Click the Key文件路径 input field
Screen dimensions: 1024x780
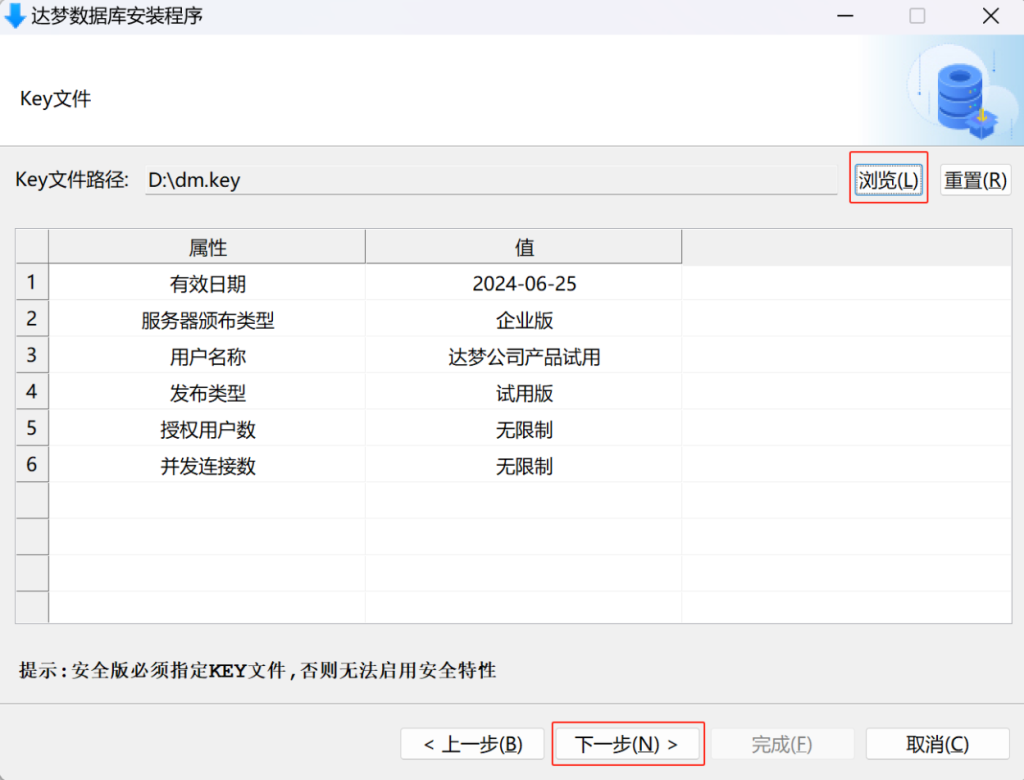pyautogui.click(x=490, y=181)
